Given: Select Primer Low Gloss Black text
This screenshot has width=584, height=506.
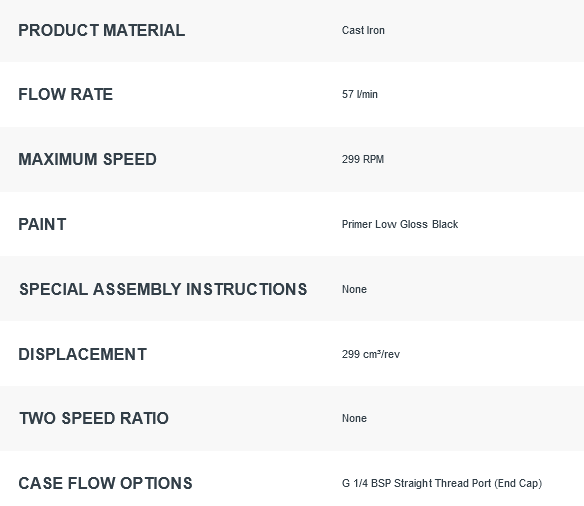Looking at the screenshot, I should pos(400,224).
